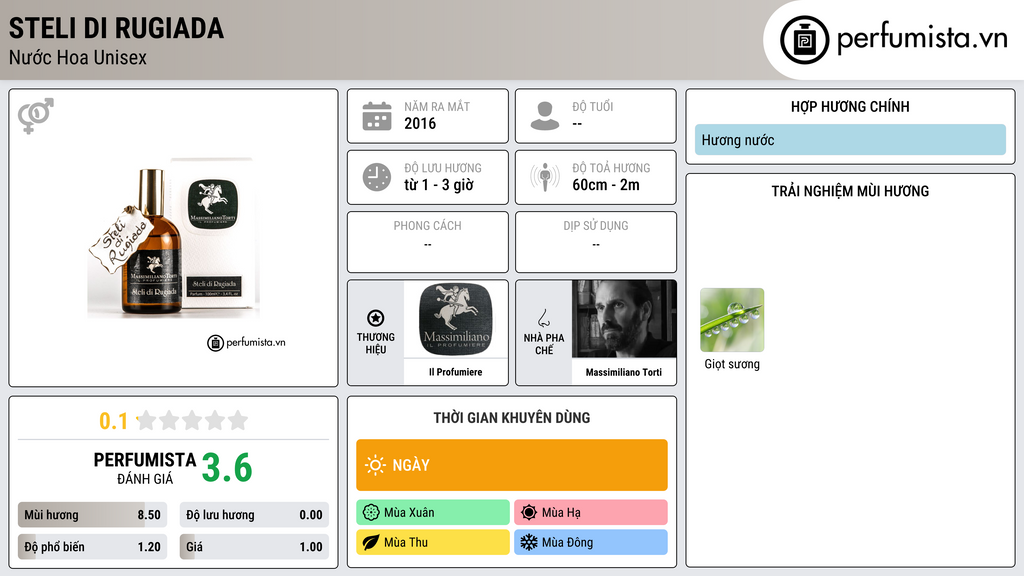This screenshot has width=1024, height=576.
Task: Select the green Mùa Xuân season bar
Action: click(433, 513)
